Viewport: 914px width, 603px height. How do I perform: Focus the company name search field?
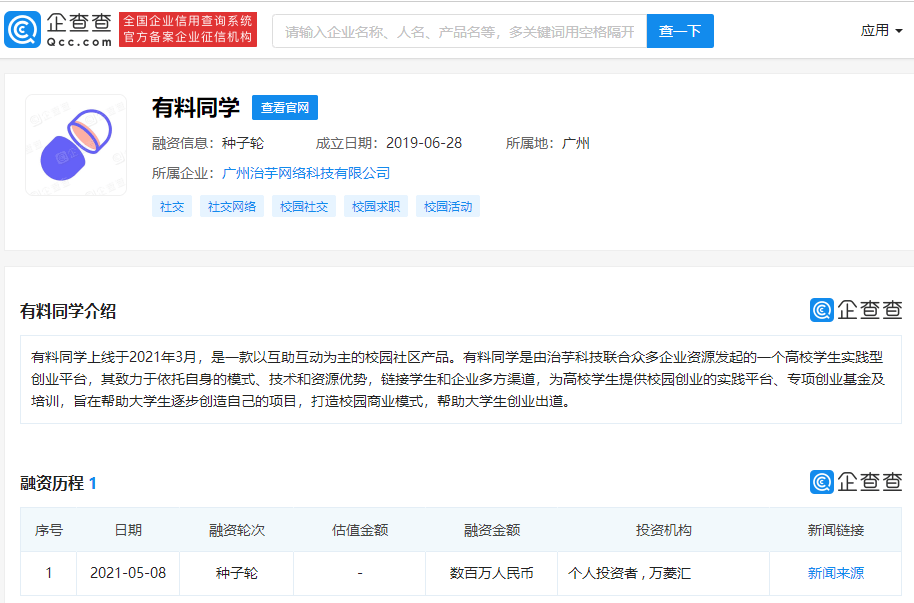(459, 31)
